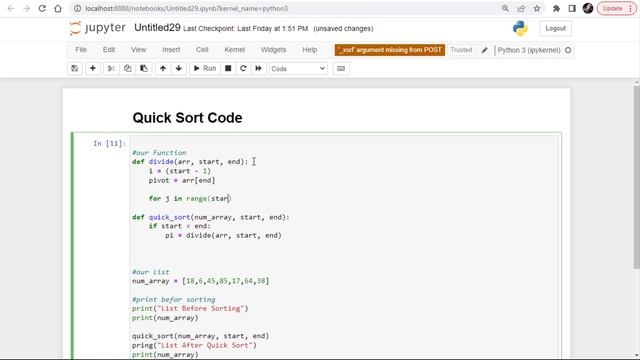The width and height of the screenshot is (640, 360).
Task: Click the num_array list definition line
Action: (x=200, y=281)
